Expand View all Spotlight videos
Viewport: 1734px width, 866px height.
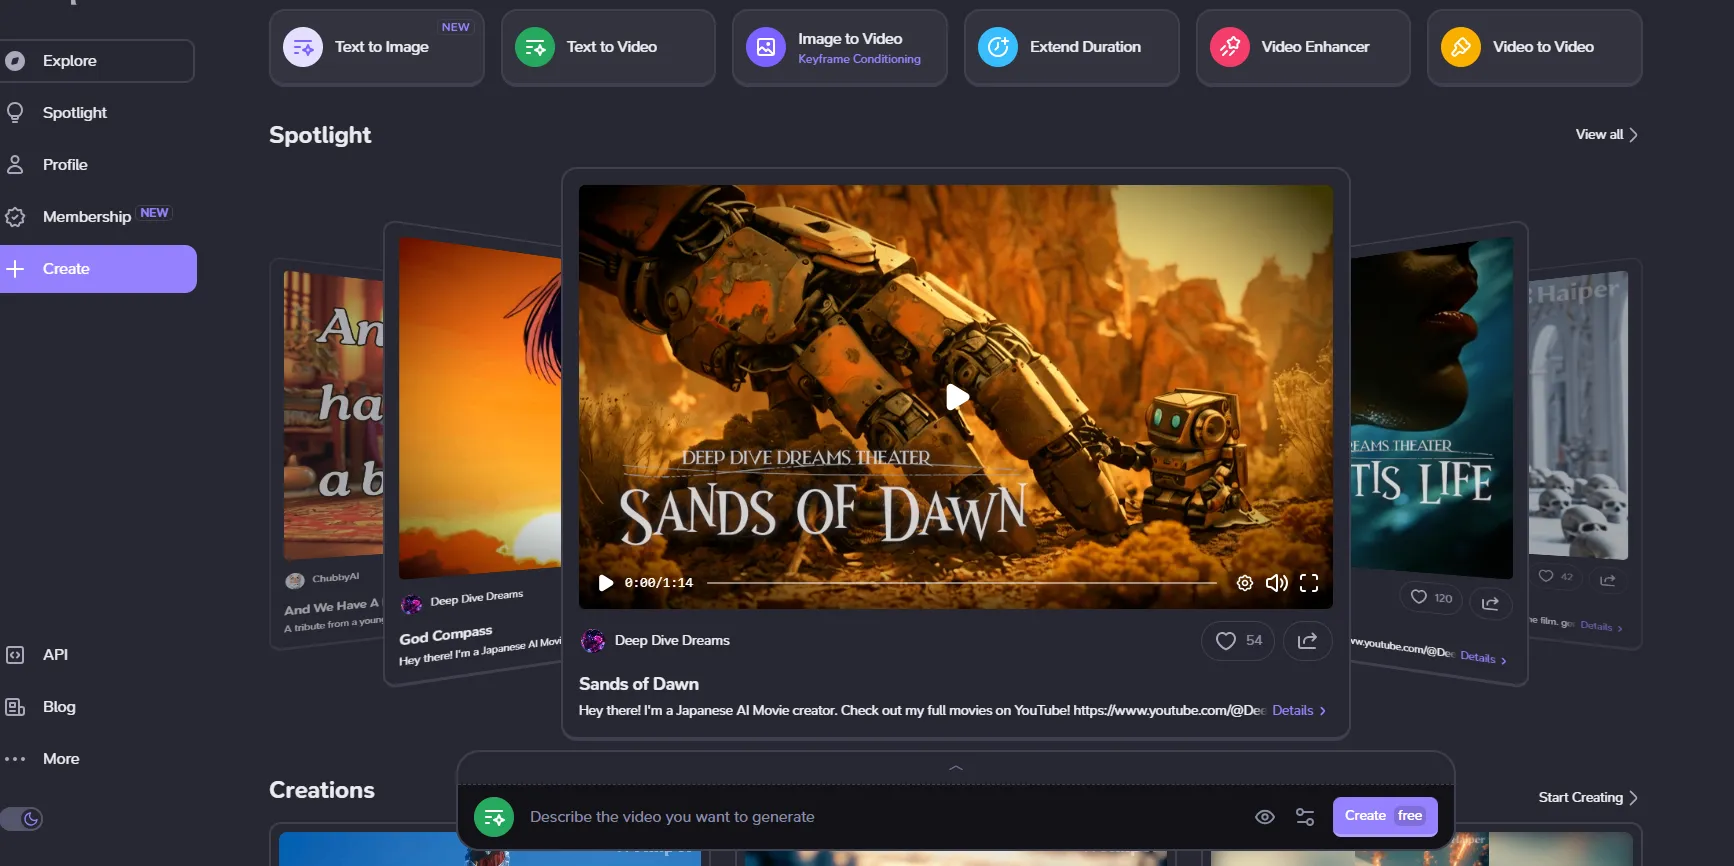click(x=1606, y=135)
